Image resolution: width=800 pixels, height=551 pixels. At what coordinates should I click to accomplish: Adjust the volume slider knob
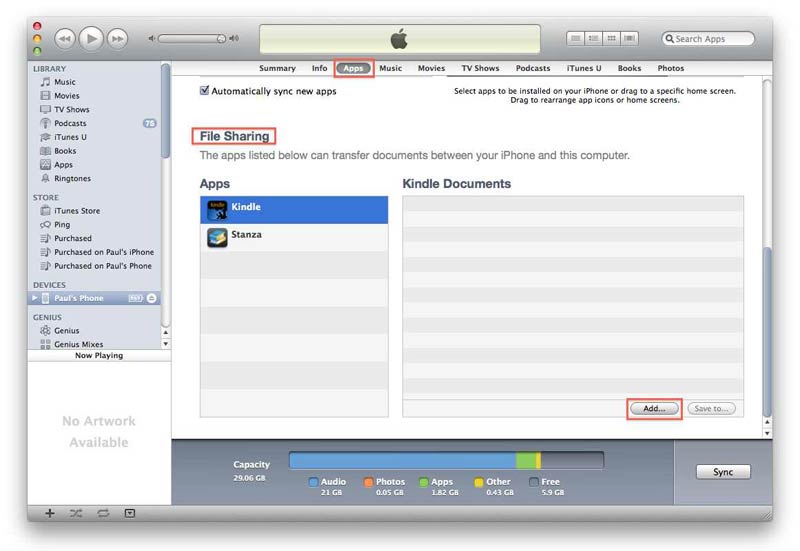tap(221, 39)
